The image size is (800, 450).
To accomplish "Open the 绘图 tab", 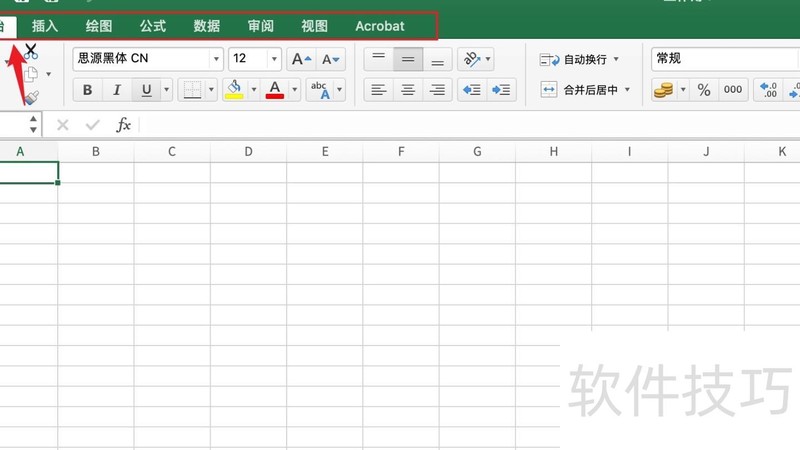I will 98,26.
